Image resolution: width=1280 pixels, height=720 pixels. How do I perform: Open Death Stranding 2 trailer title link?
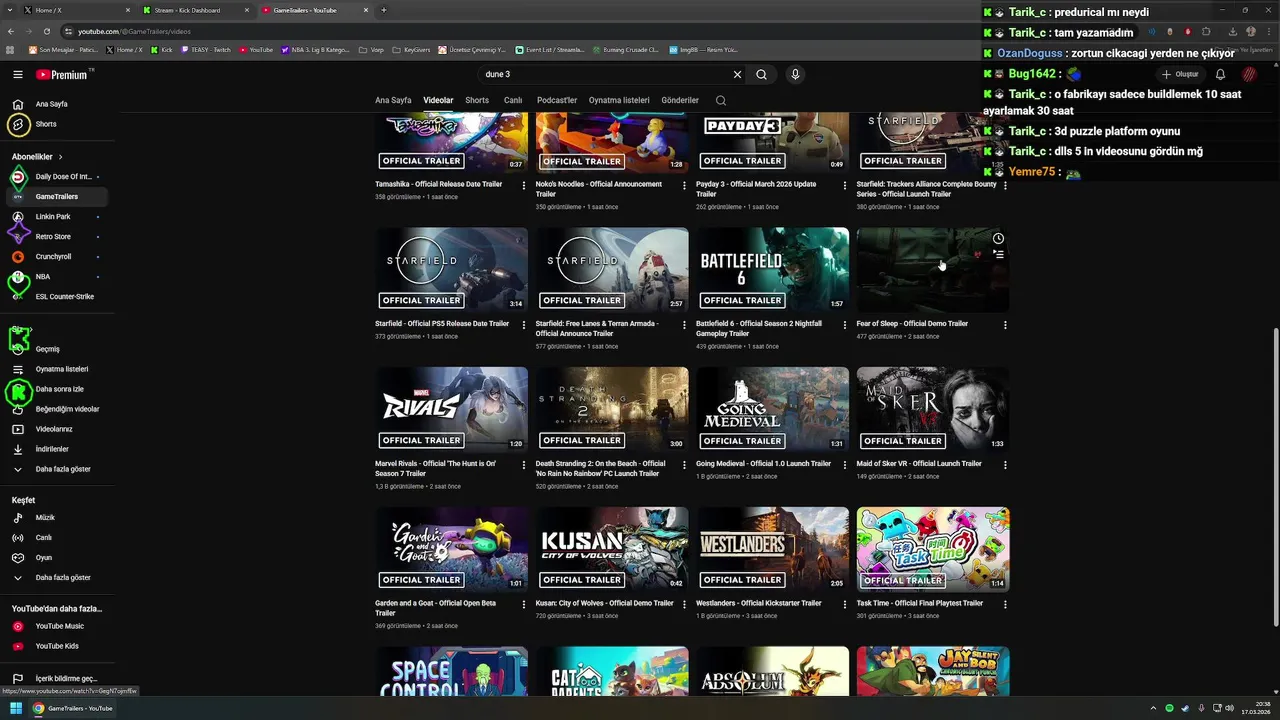point(600,469)
